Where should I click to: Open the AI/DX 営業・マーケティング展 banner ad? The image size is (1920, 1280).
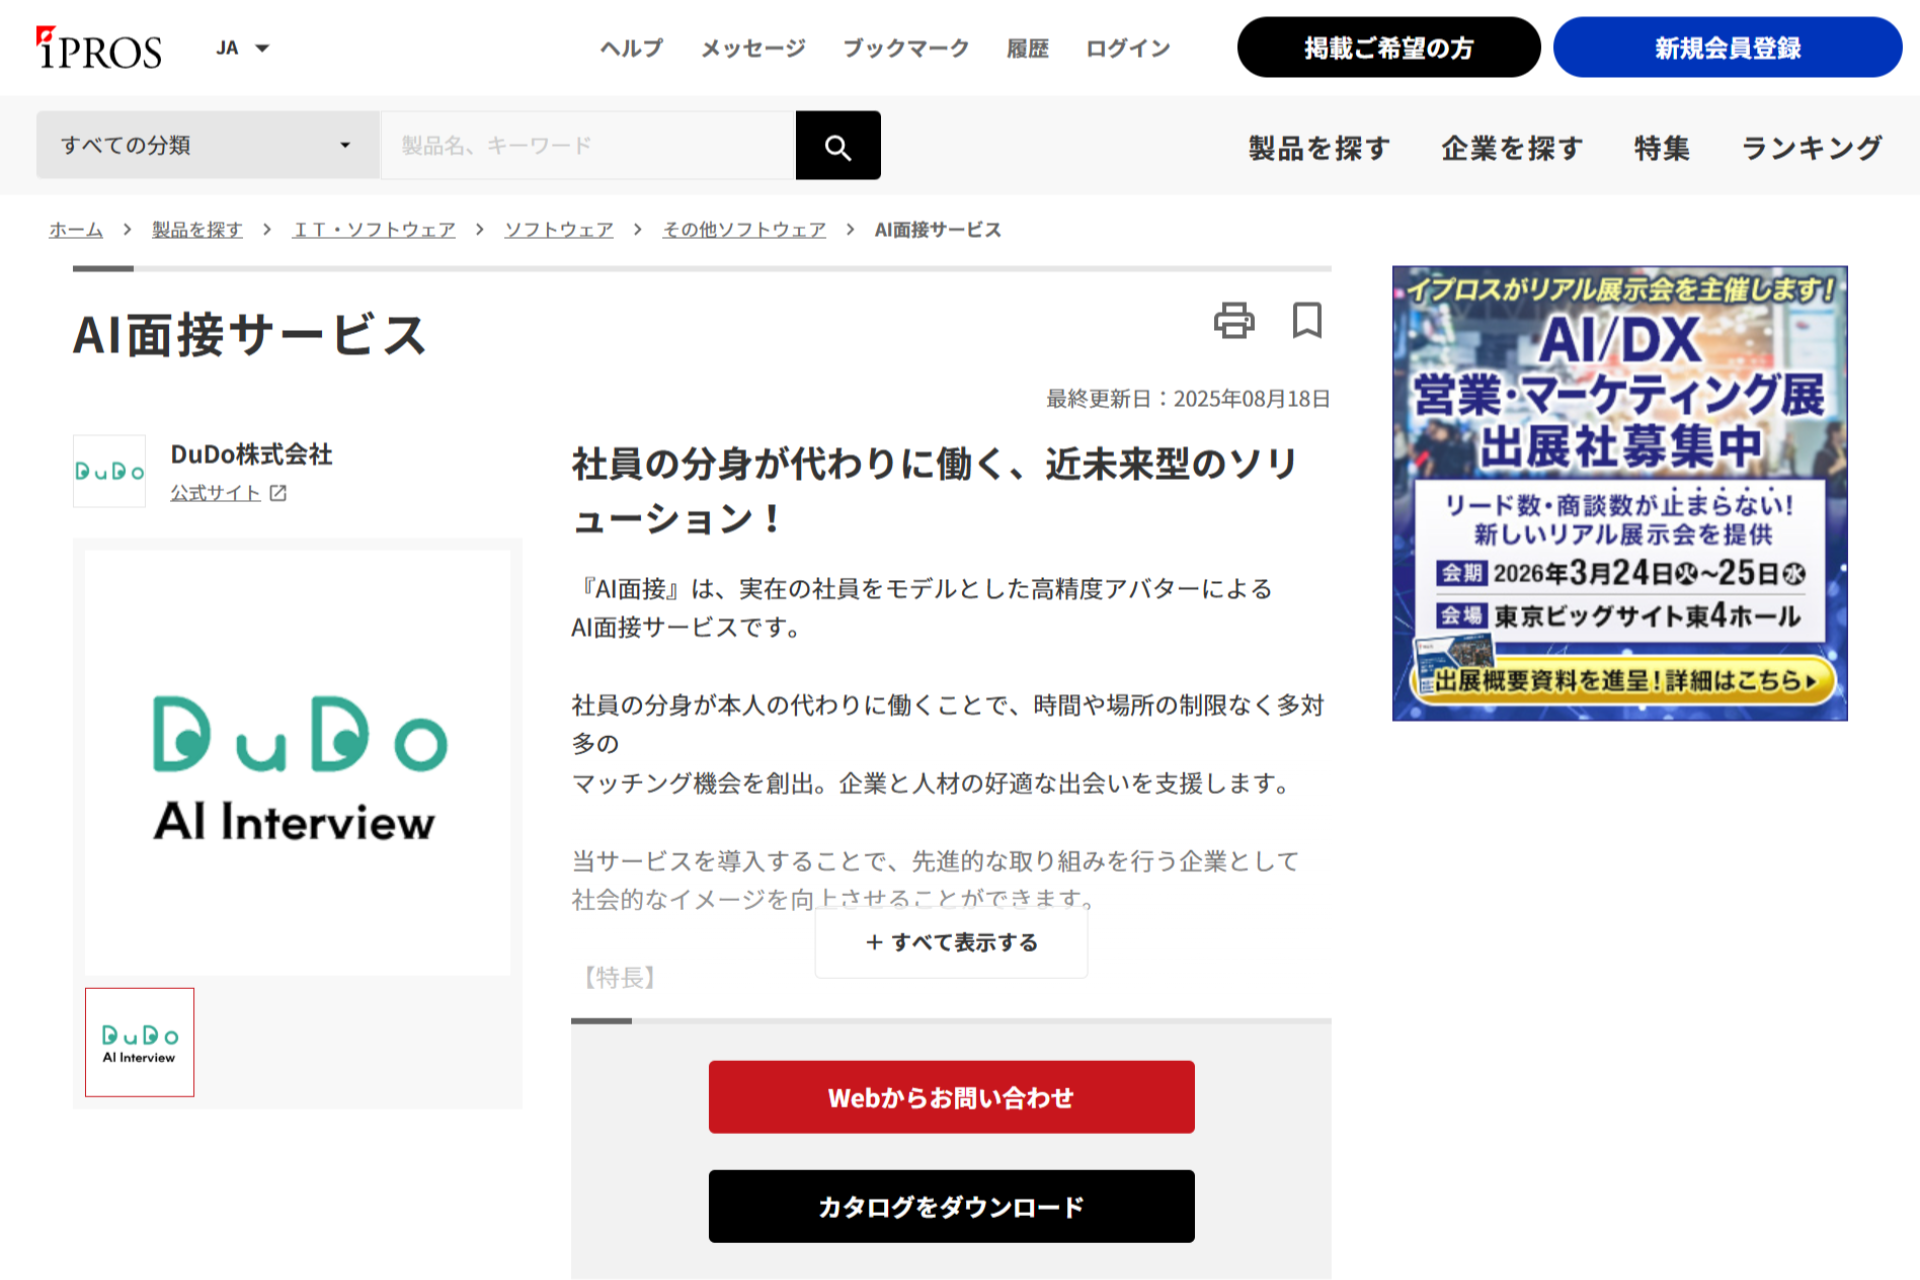(x=1619, y=493)
